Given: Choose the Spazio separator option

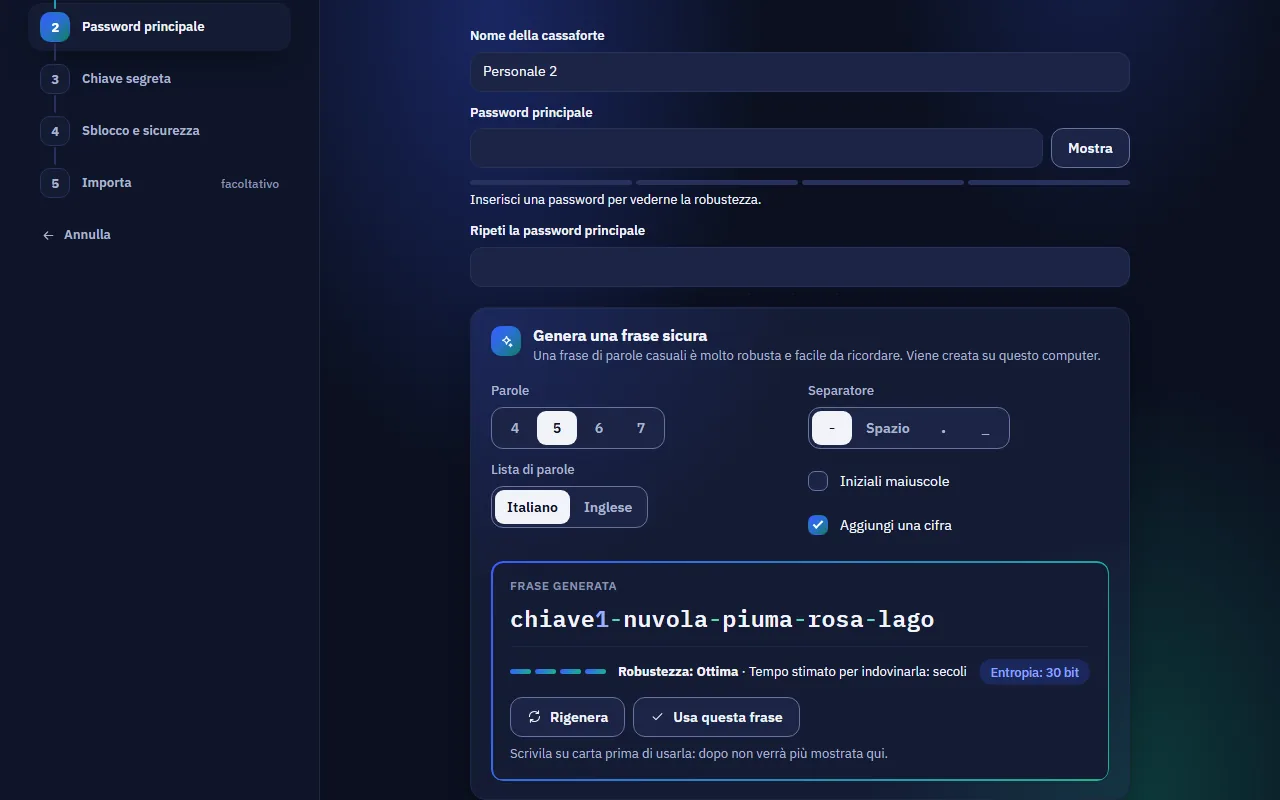Looking at the screenshot, I should 888,428.
